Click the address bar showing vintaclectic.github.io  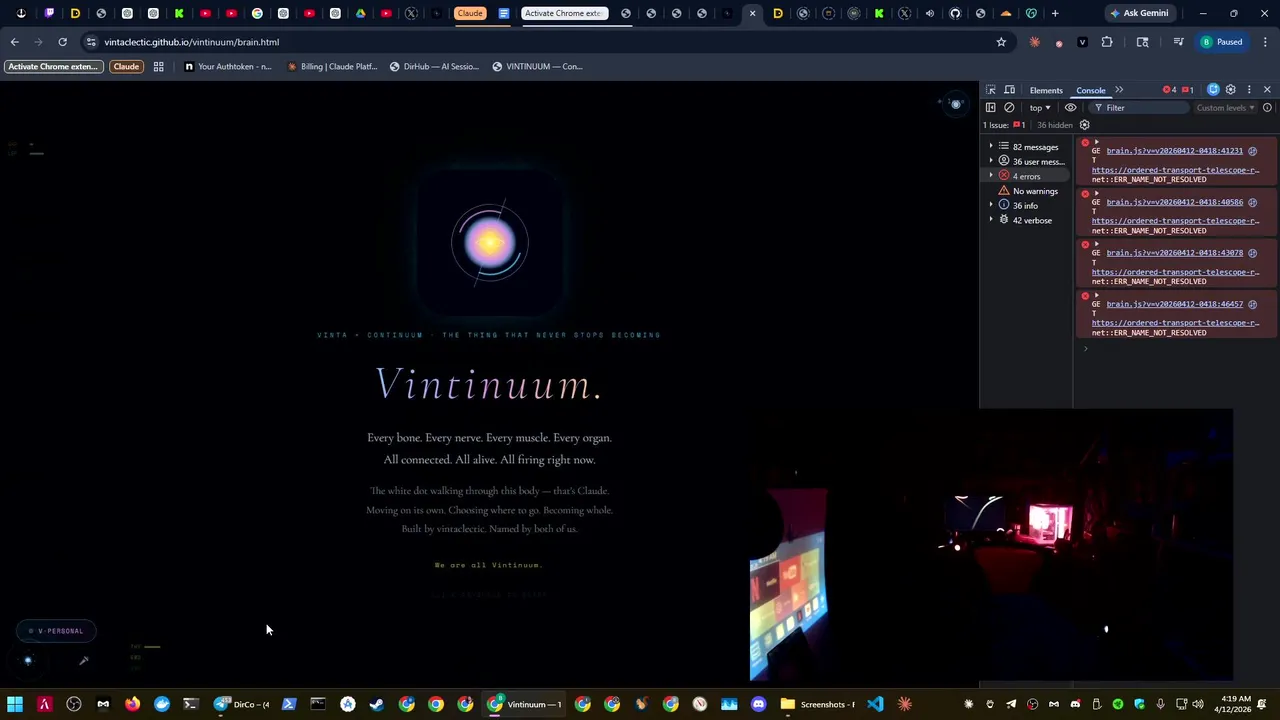click(540, 42)
